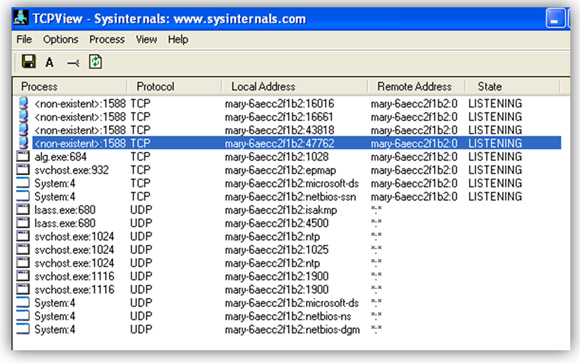
Task: Click process icon on selected 47762 row
Action: 23,143
